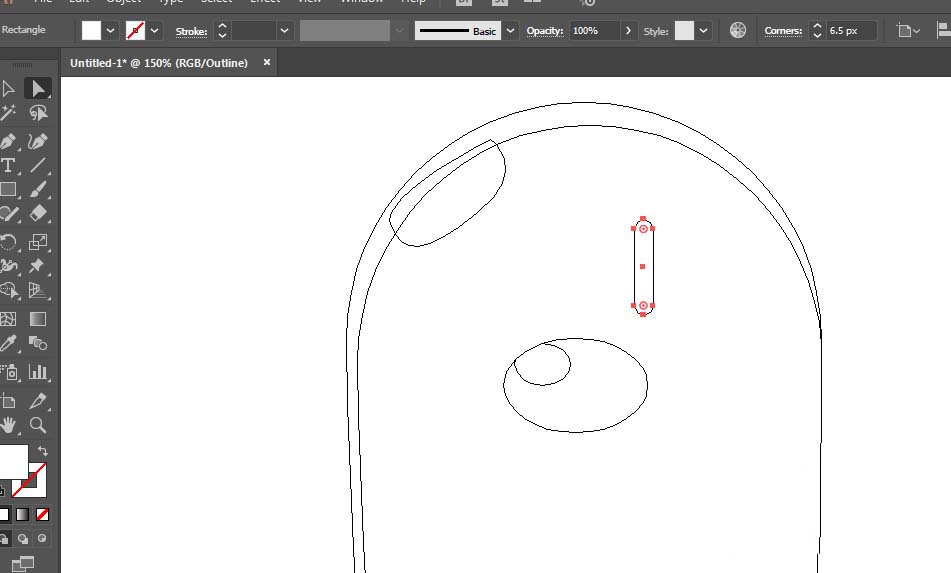Choose the Hand tool
This screenshot has width=951, height=573.
click(x=9, y=425)
